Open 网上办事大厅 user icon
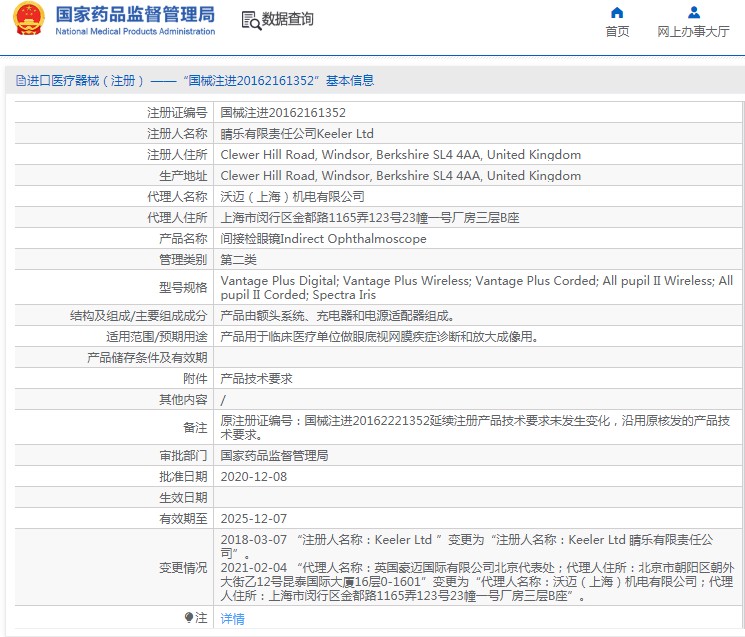The image size is (745, 637). point(694,12)
